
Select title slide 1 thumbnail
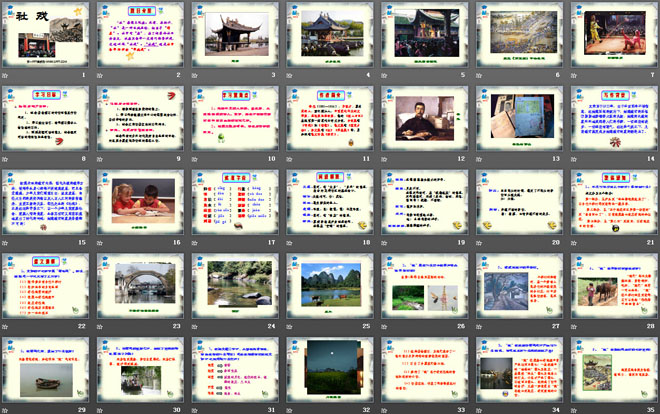tap(45, 35)
